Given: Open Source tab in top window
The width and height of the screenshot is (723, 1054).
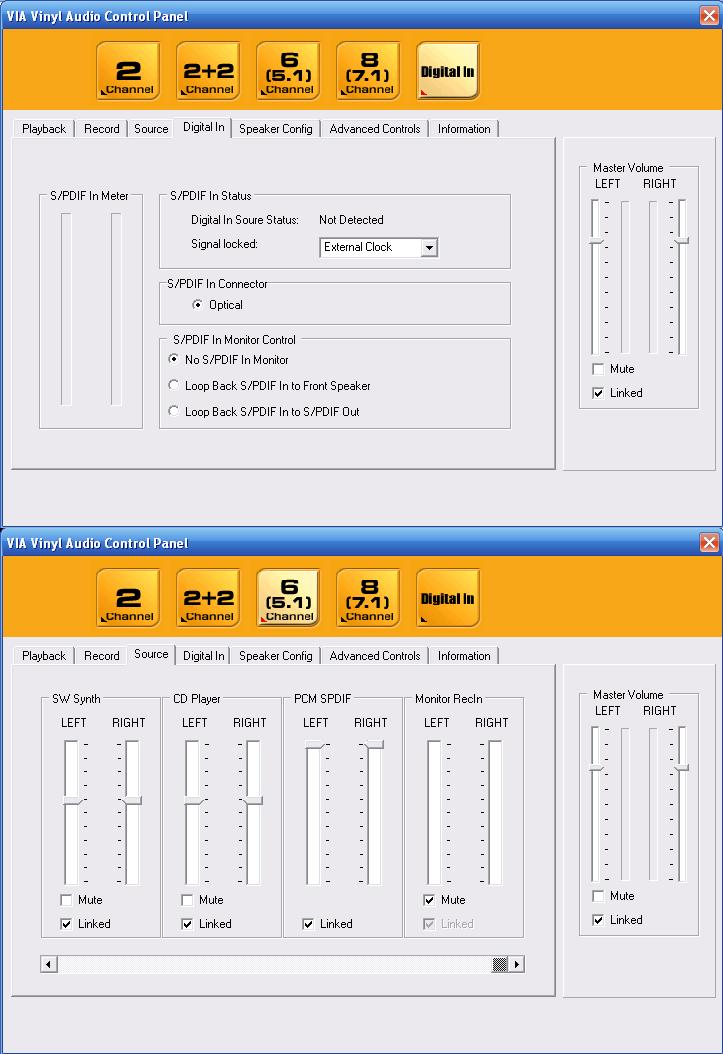Looking at the screenshot, I should [x=151, y=128].
